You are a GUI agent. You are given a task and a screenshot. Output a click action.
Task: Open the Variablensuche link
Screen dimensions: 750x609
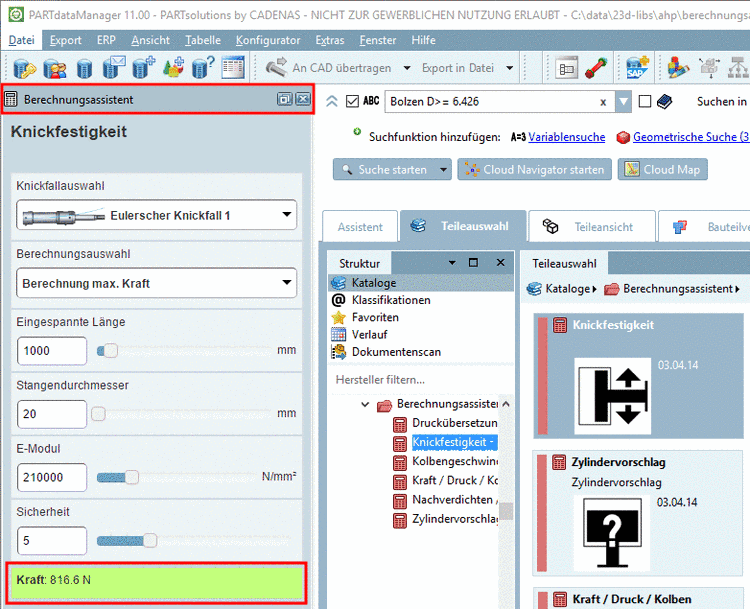point(566,137)
